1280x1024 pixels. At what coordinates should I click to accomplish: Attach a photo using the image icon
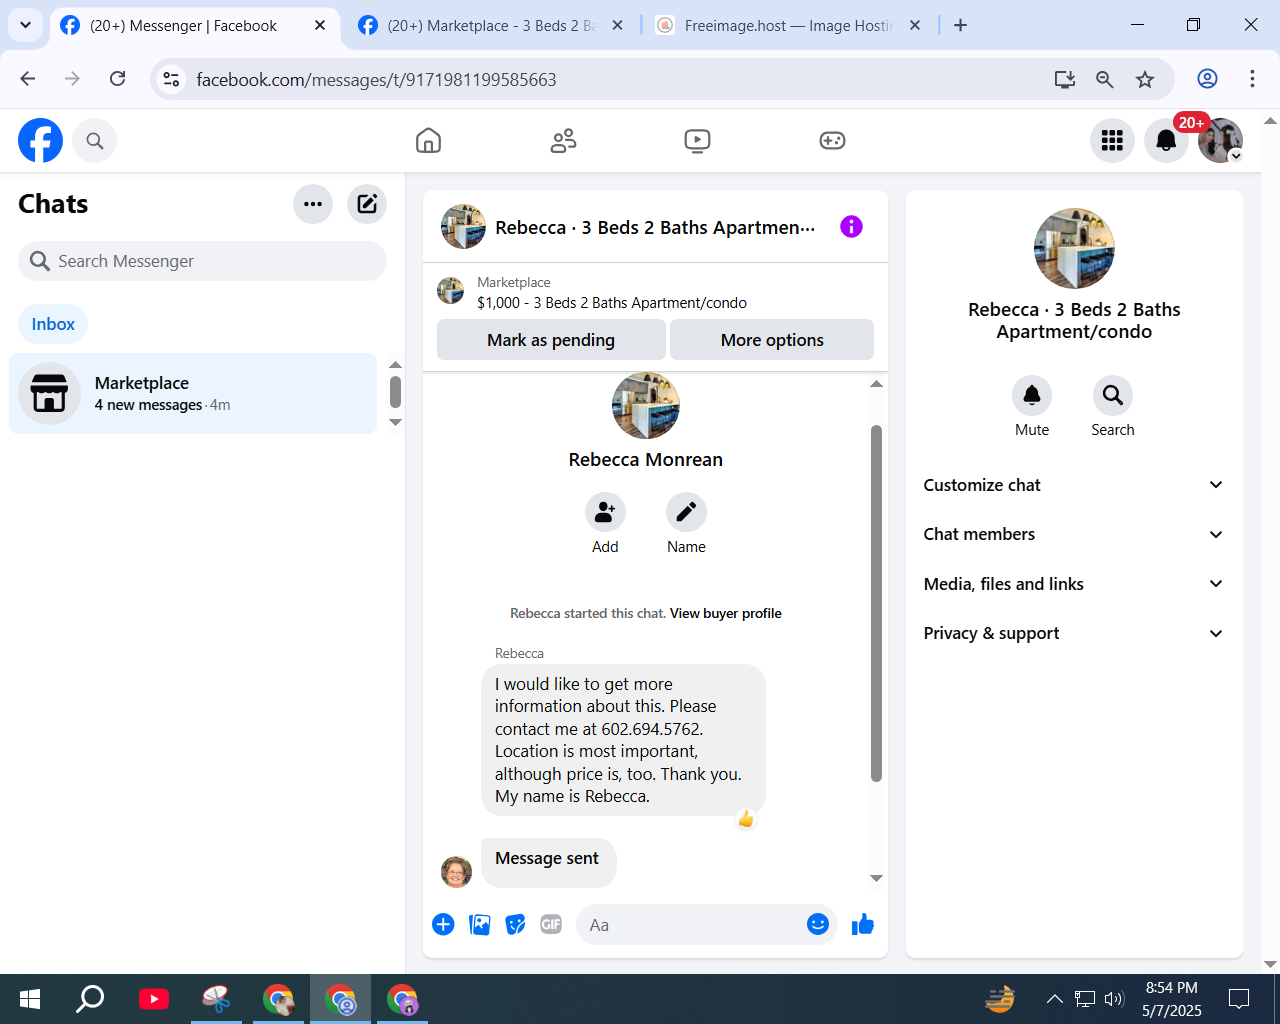pyautogui.click(x=480, y=925)
